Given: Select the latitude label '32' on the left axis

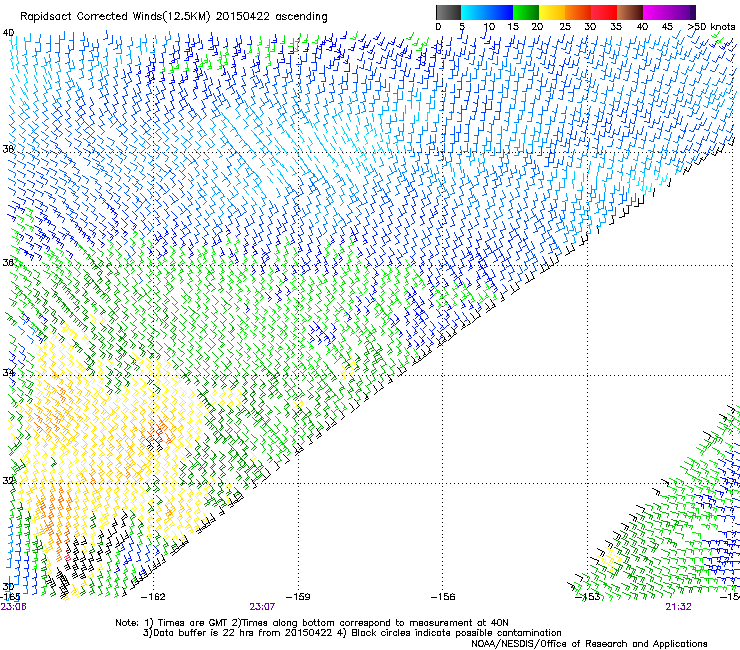Looking at the screenshot, I should (x=8, y=480).
